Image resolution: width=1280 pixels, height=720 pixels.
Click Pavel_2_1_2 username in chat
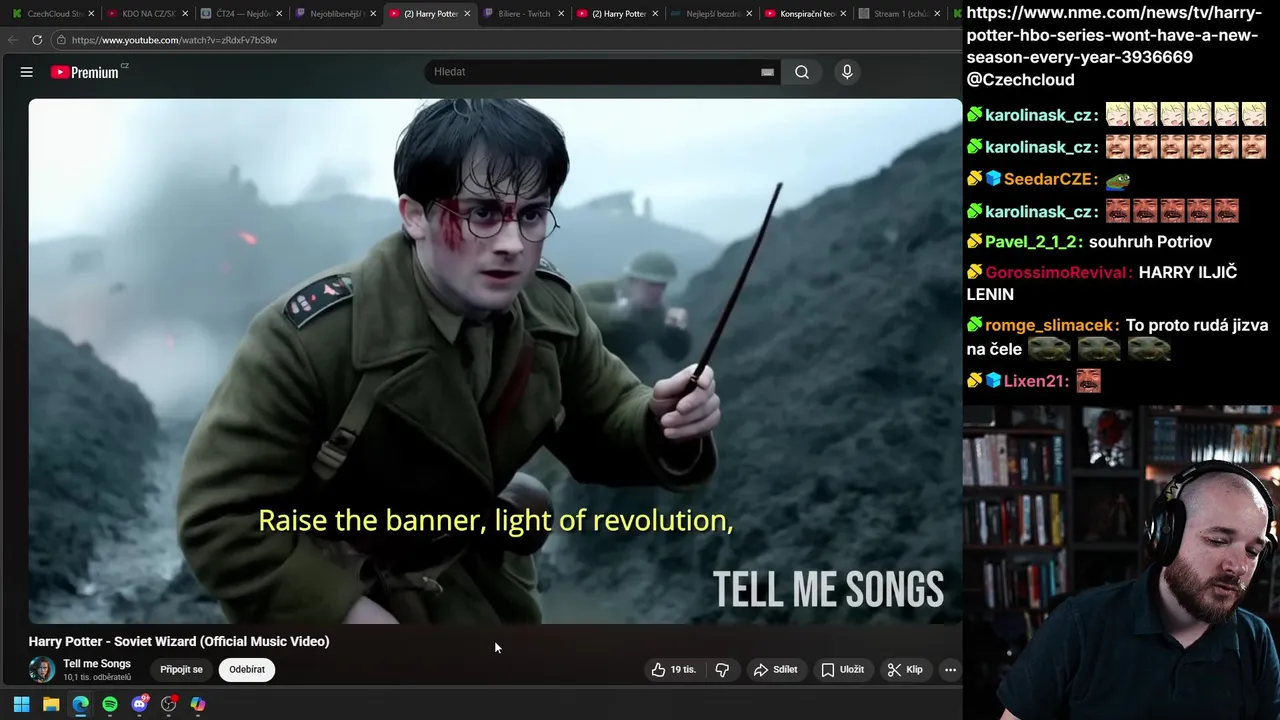[x=1033, y=242]
